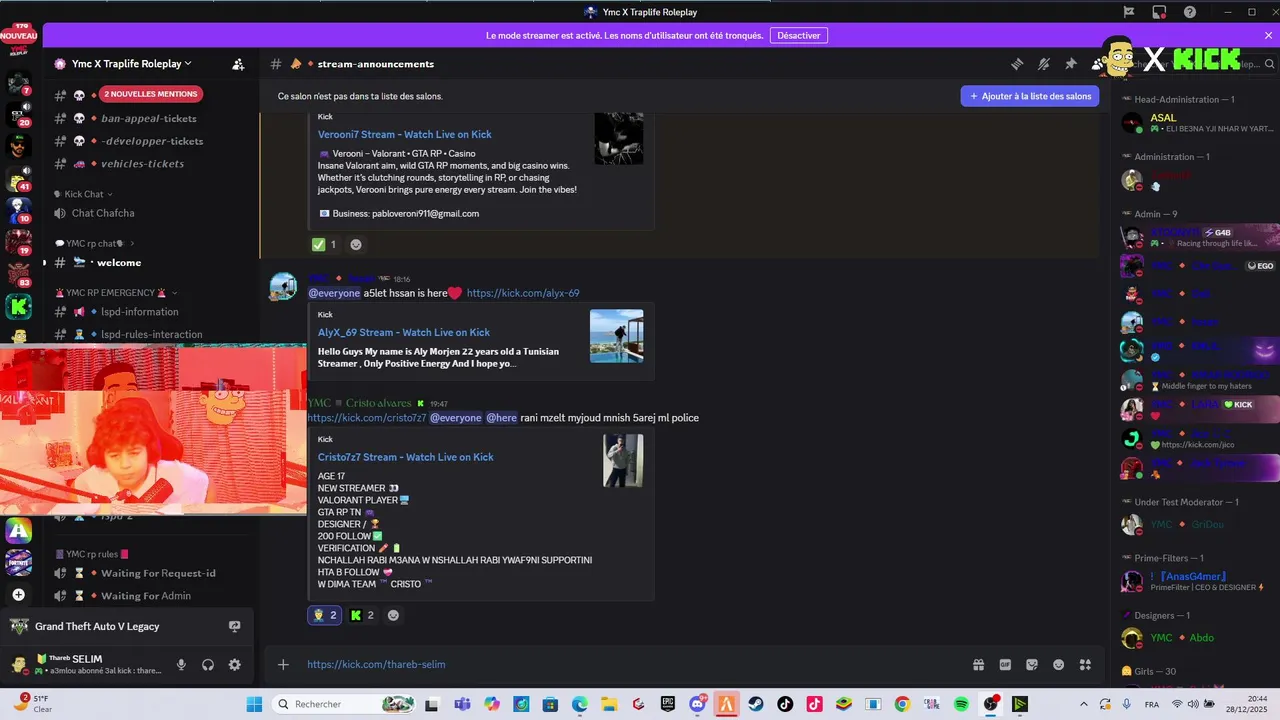Open Spotify from the taskbar
This screenshot has height=720, width=1280.
961,704
